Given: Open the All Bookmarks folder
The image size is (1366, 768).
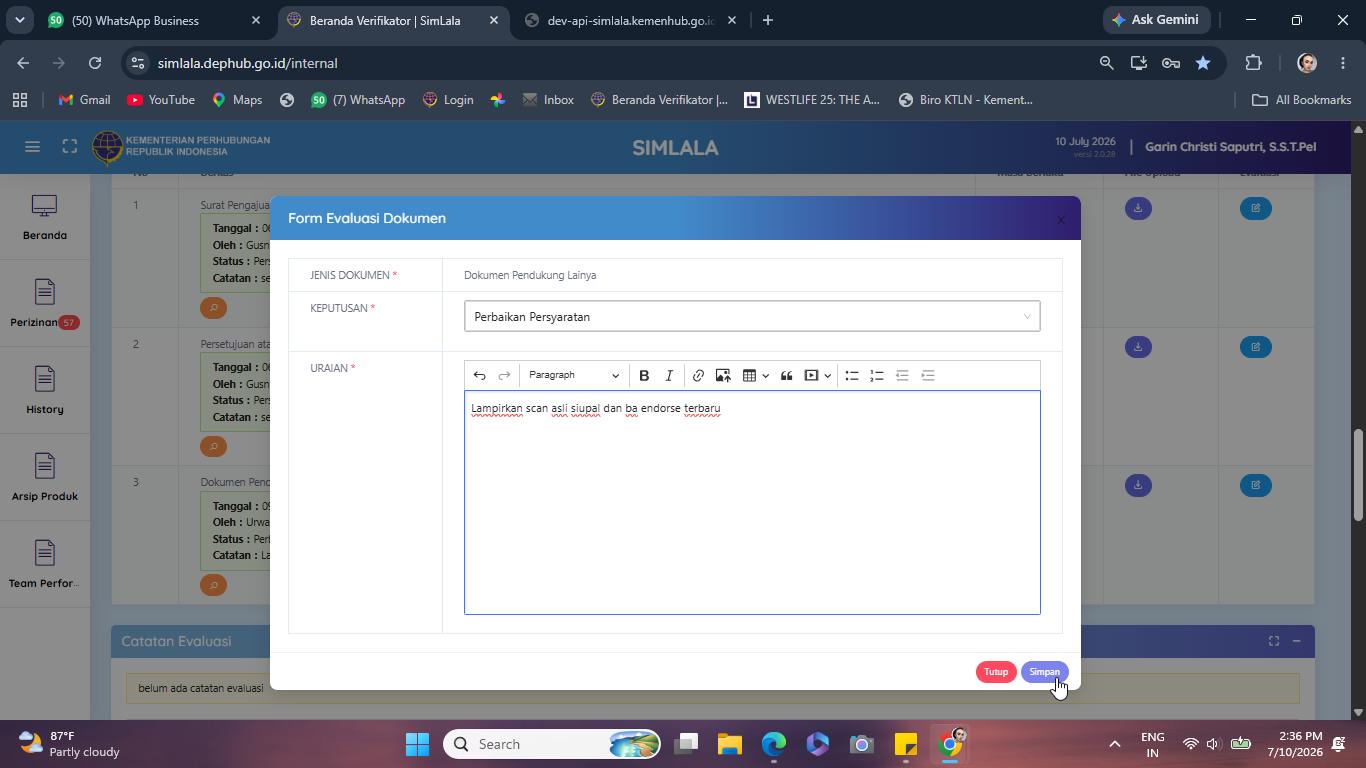Looking at the screenshot, I should (1301, 100).
